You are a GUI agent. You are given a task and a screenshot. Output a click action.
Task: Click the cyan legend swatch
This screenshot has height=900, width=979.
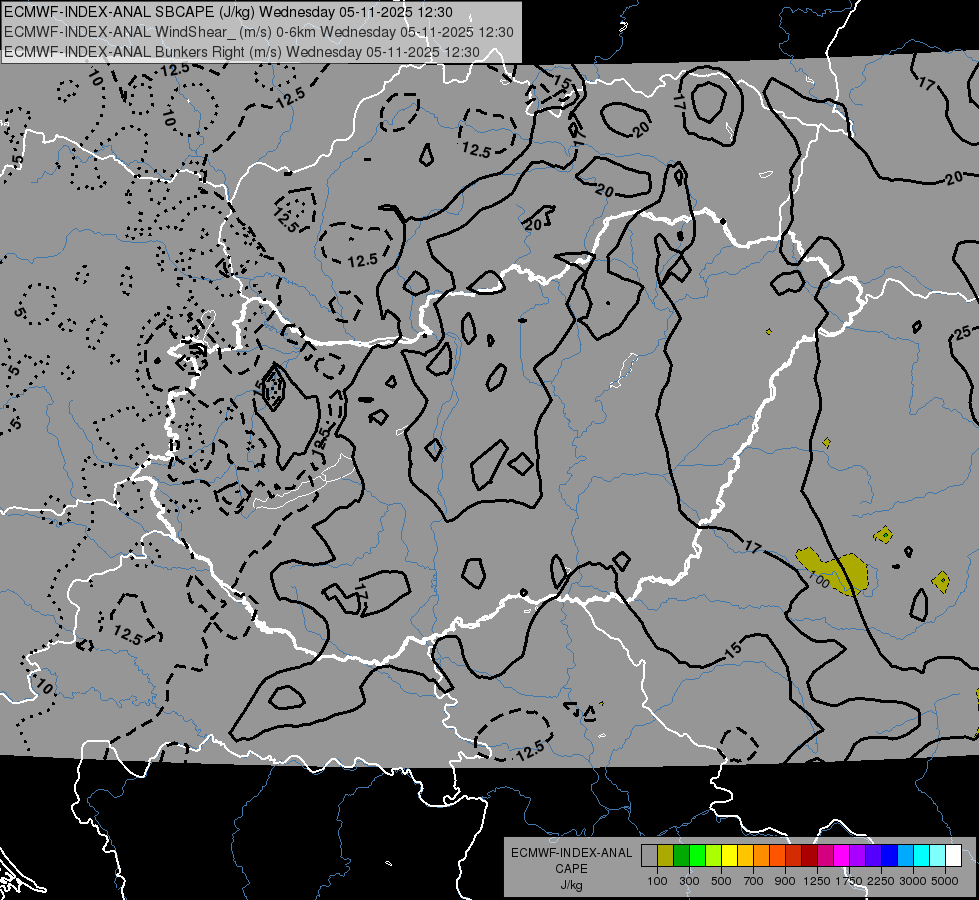922,855
